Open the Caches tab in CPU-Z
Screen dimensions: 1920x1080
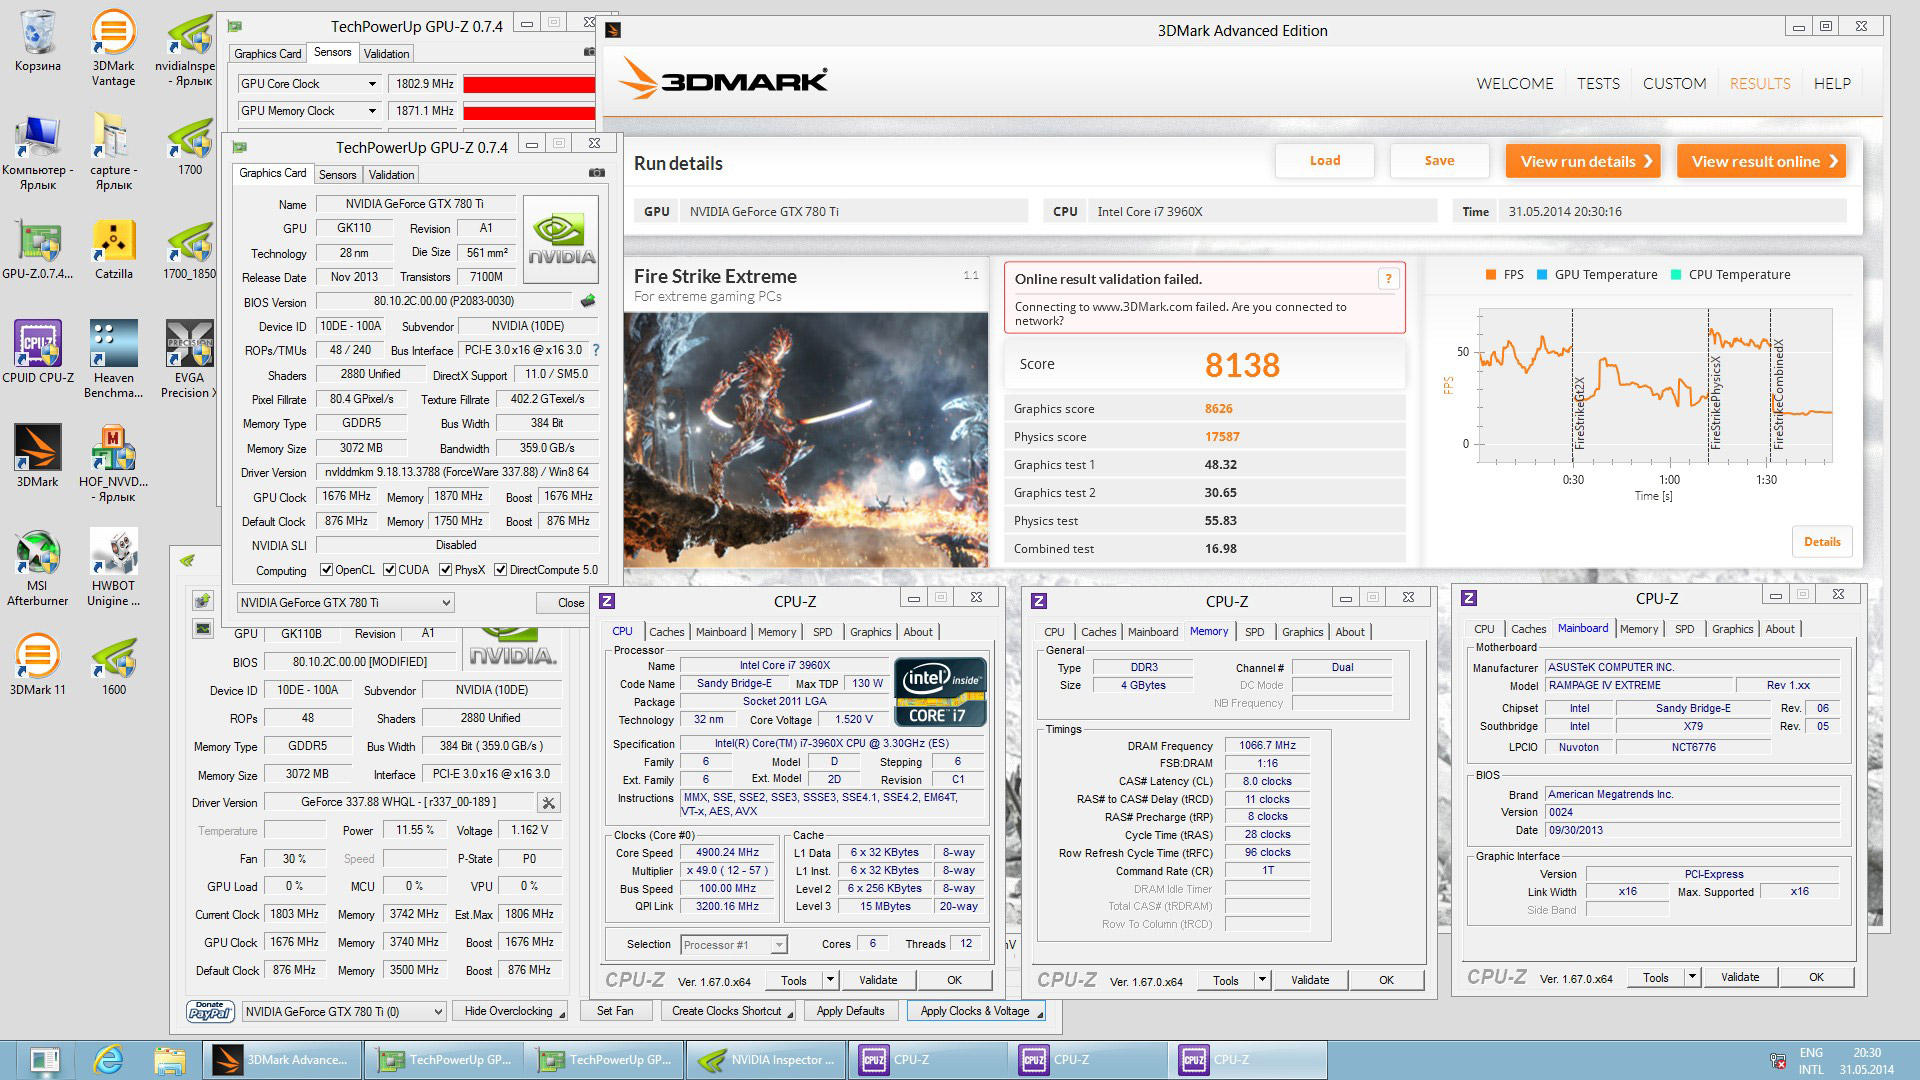[666, 632]
